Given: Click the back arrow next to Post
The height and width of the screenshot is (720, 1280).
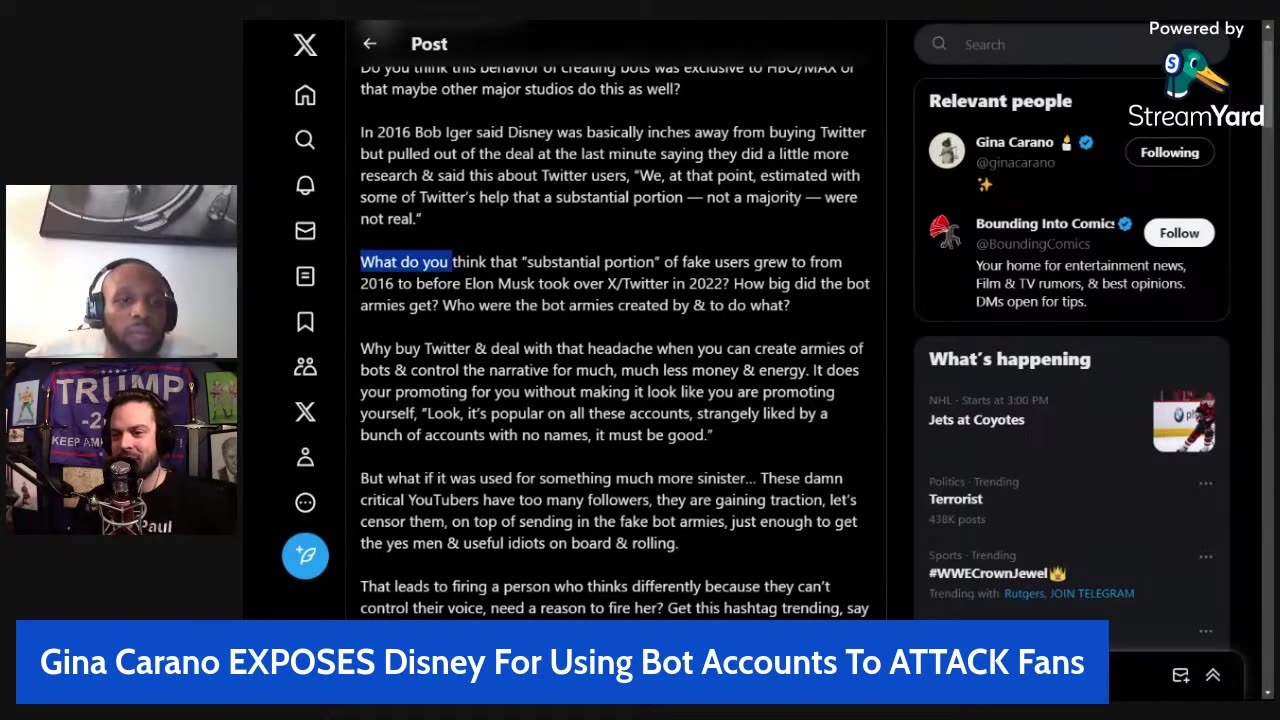Looking at the screenshot, I should click(x=370, y=44).
